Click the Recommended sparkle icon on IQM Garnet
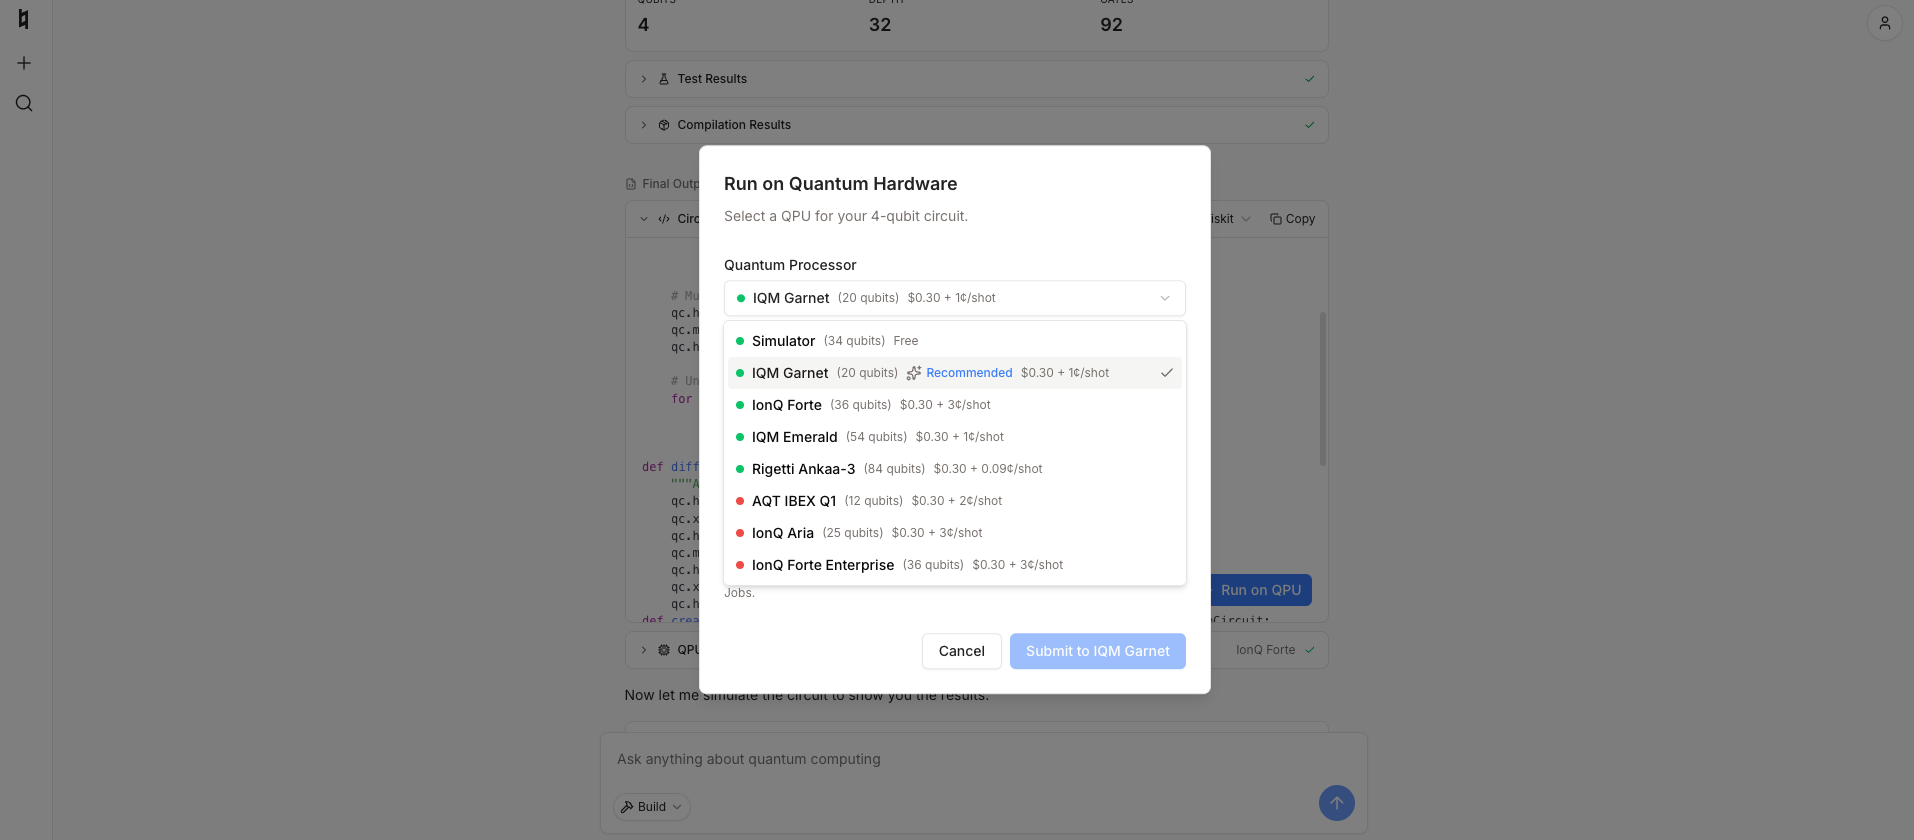 click(913, 373)
